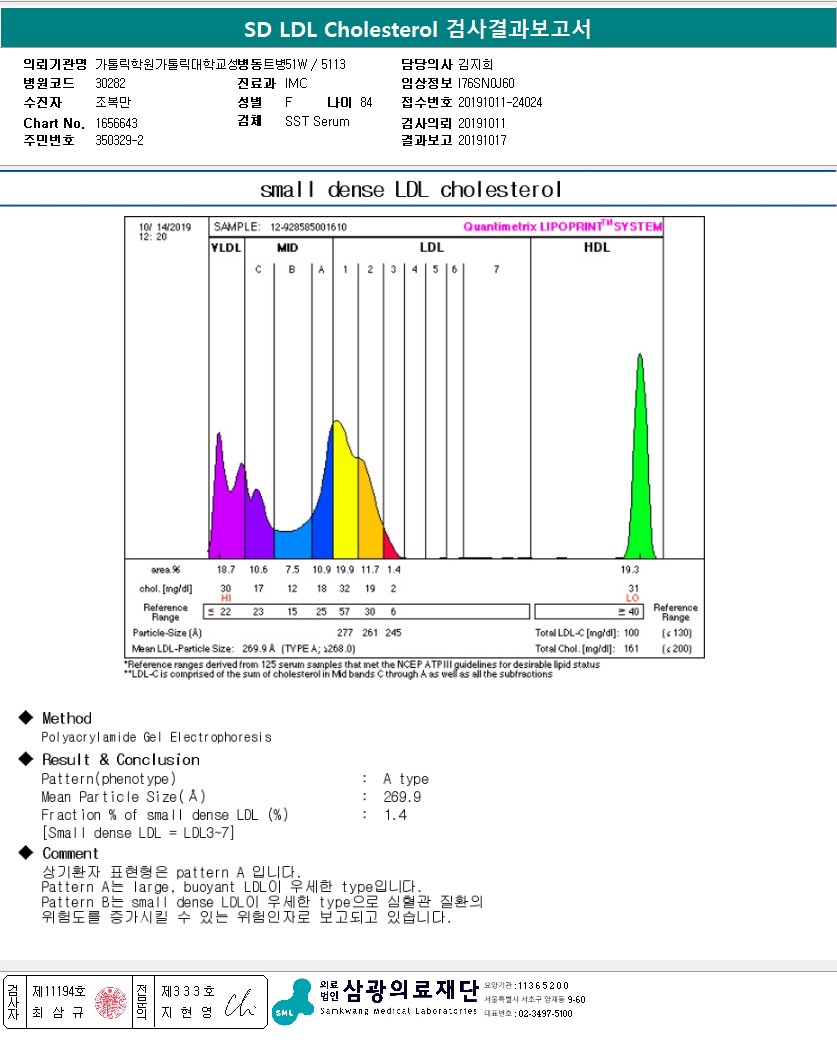Image resolution: width=837 pixels, height=1040 pixels.
Task: Click the diamond bullet beside Result & Conclusion
Action: pos(25,759)
